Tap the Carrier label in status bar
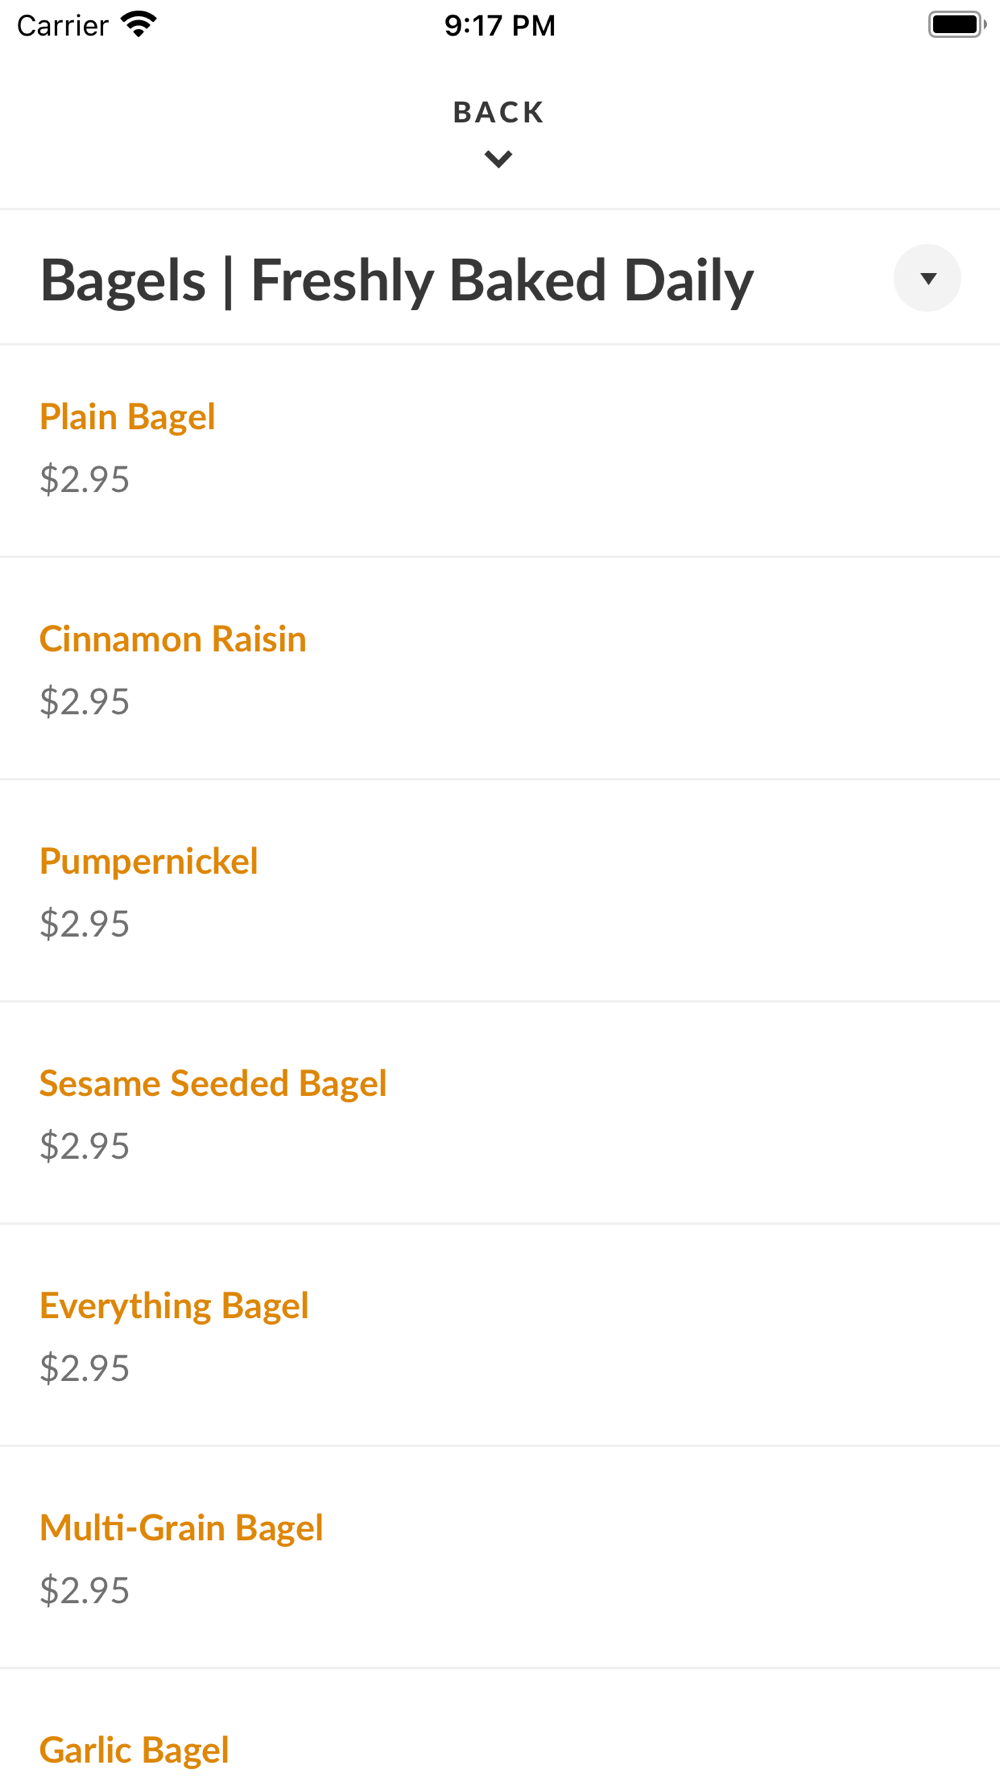The height and width of the screenshot is (1778, 1000). coord(62,25)
